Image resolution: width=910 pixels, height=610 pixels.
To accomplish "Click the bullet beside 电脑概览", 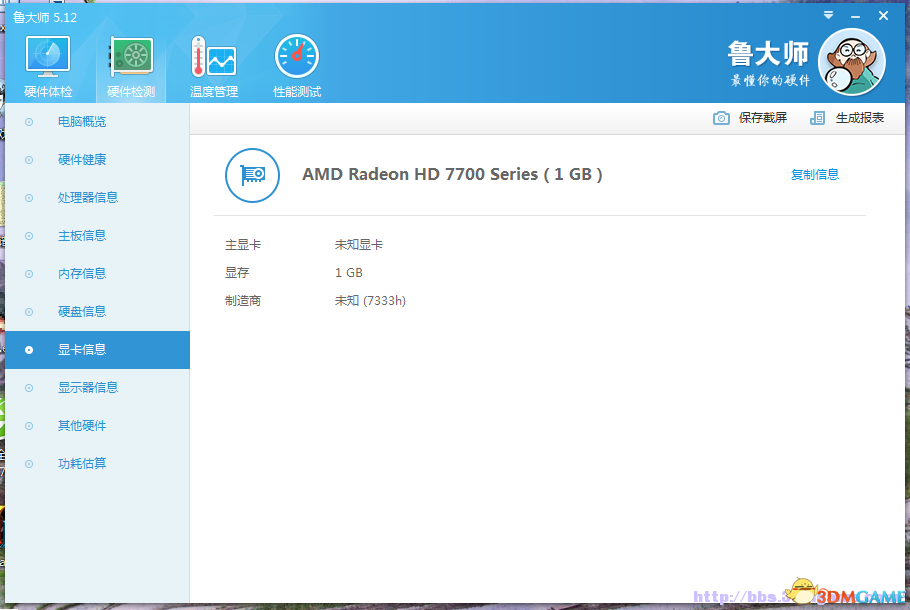I will [29, 122].
